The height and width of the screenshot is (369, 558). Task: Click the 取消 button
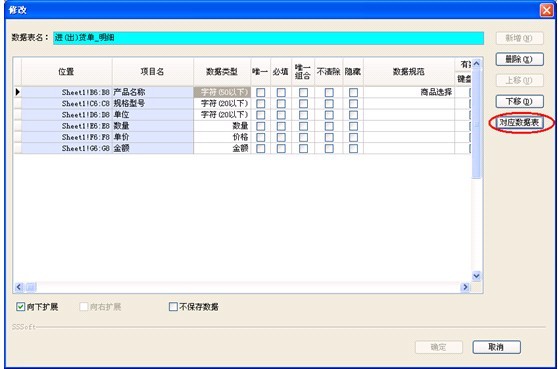coord(496,347)
